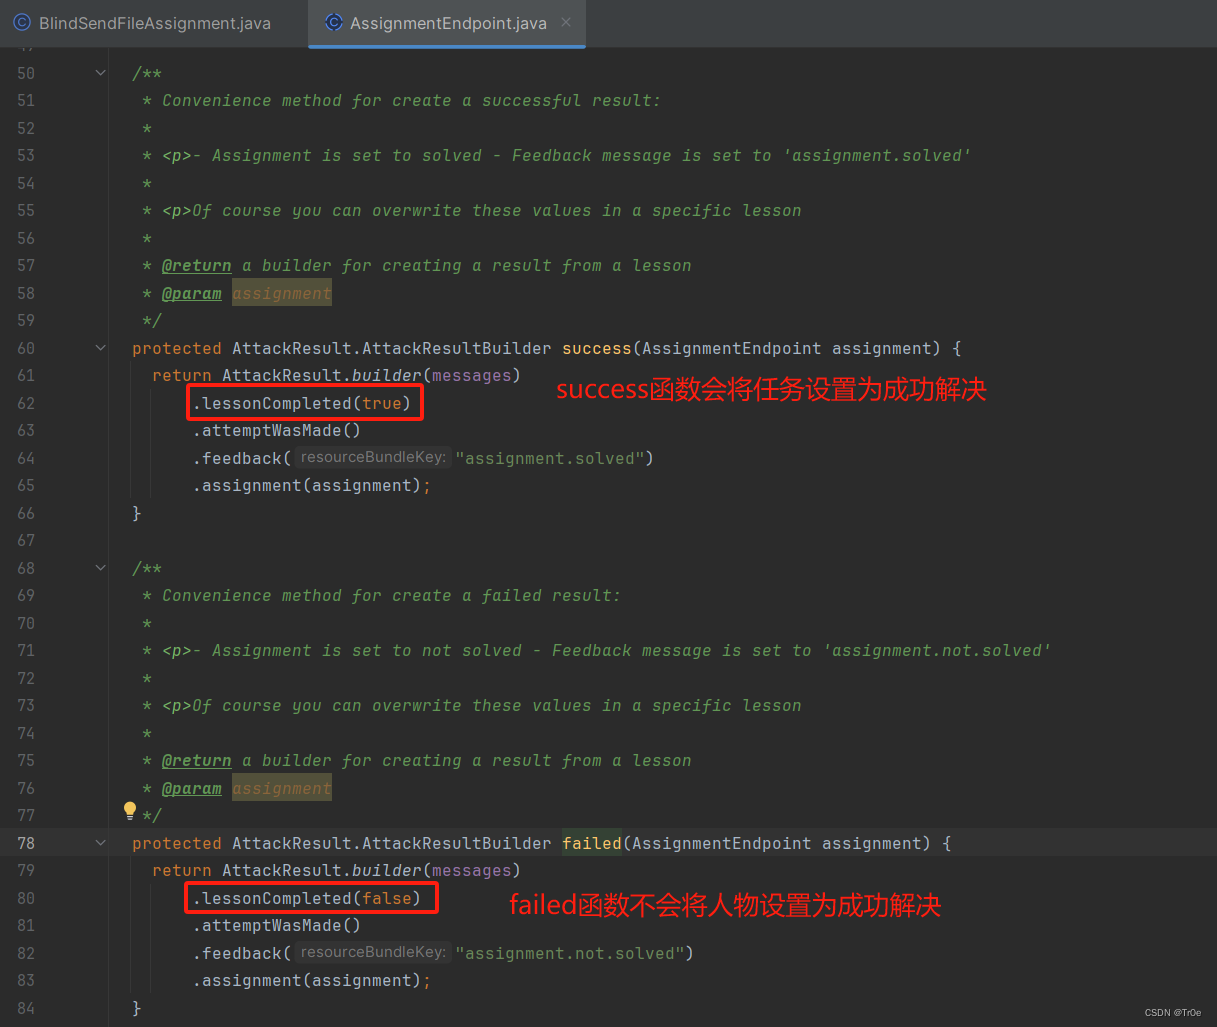
Task: Click @return tag on line 75
Action: (197, 760)
